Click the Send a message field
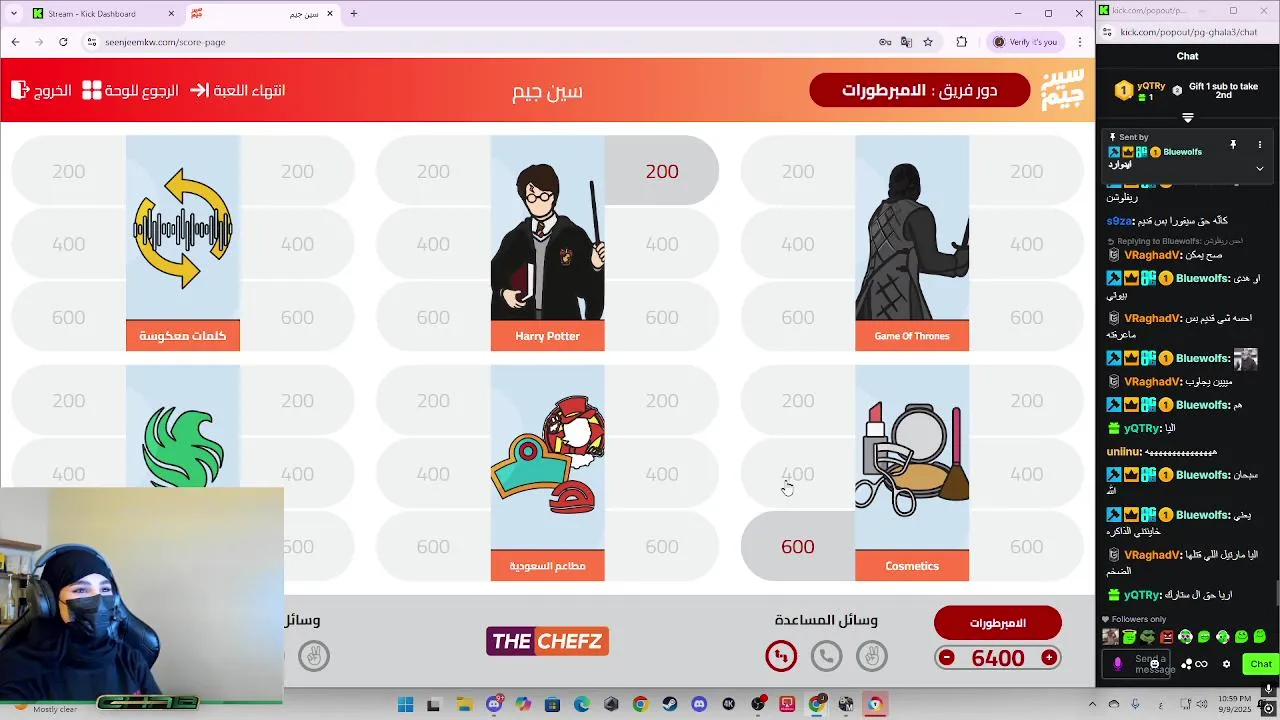Viewport: 1280px width, 720px height. coord(1137,664)
